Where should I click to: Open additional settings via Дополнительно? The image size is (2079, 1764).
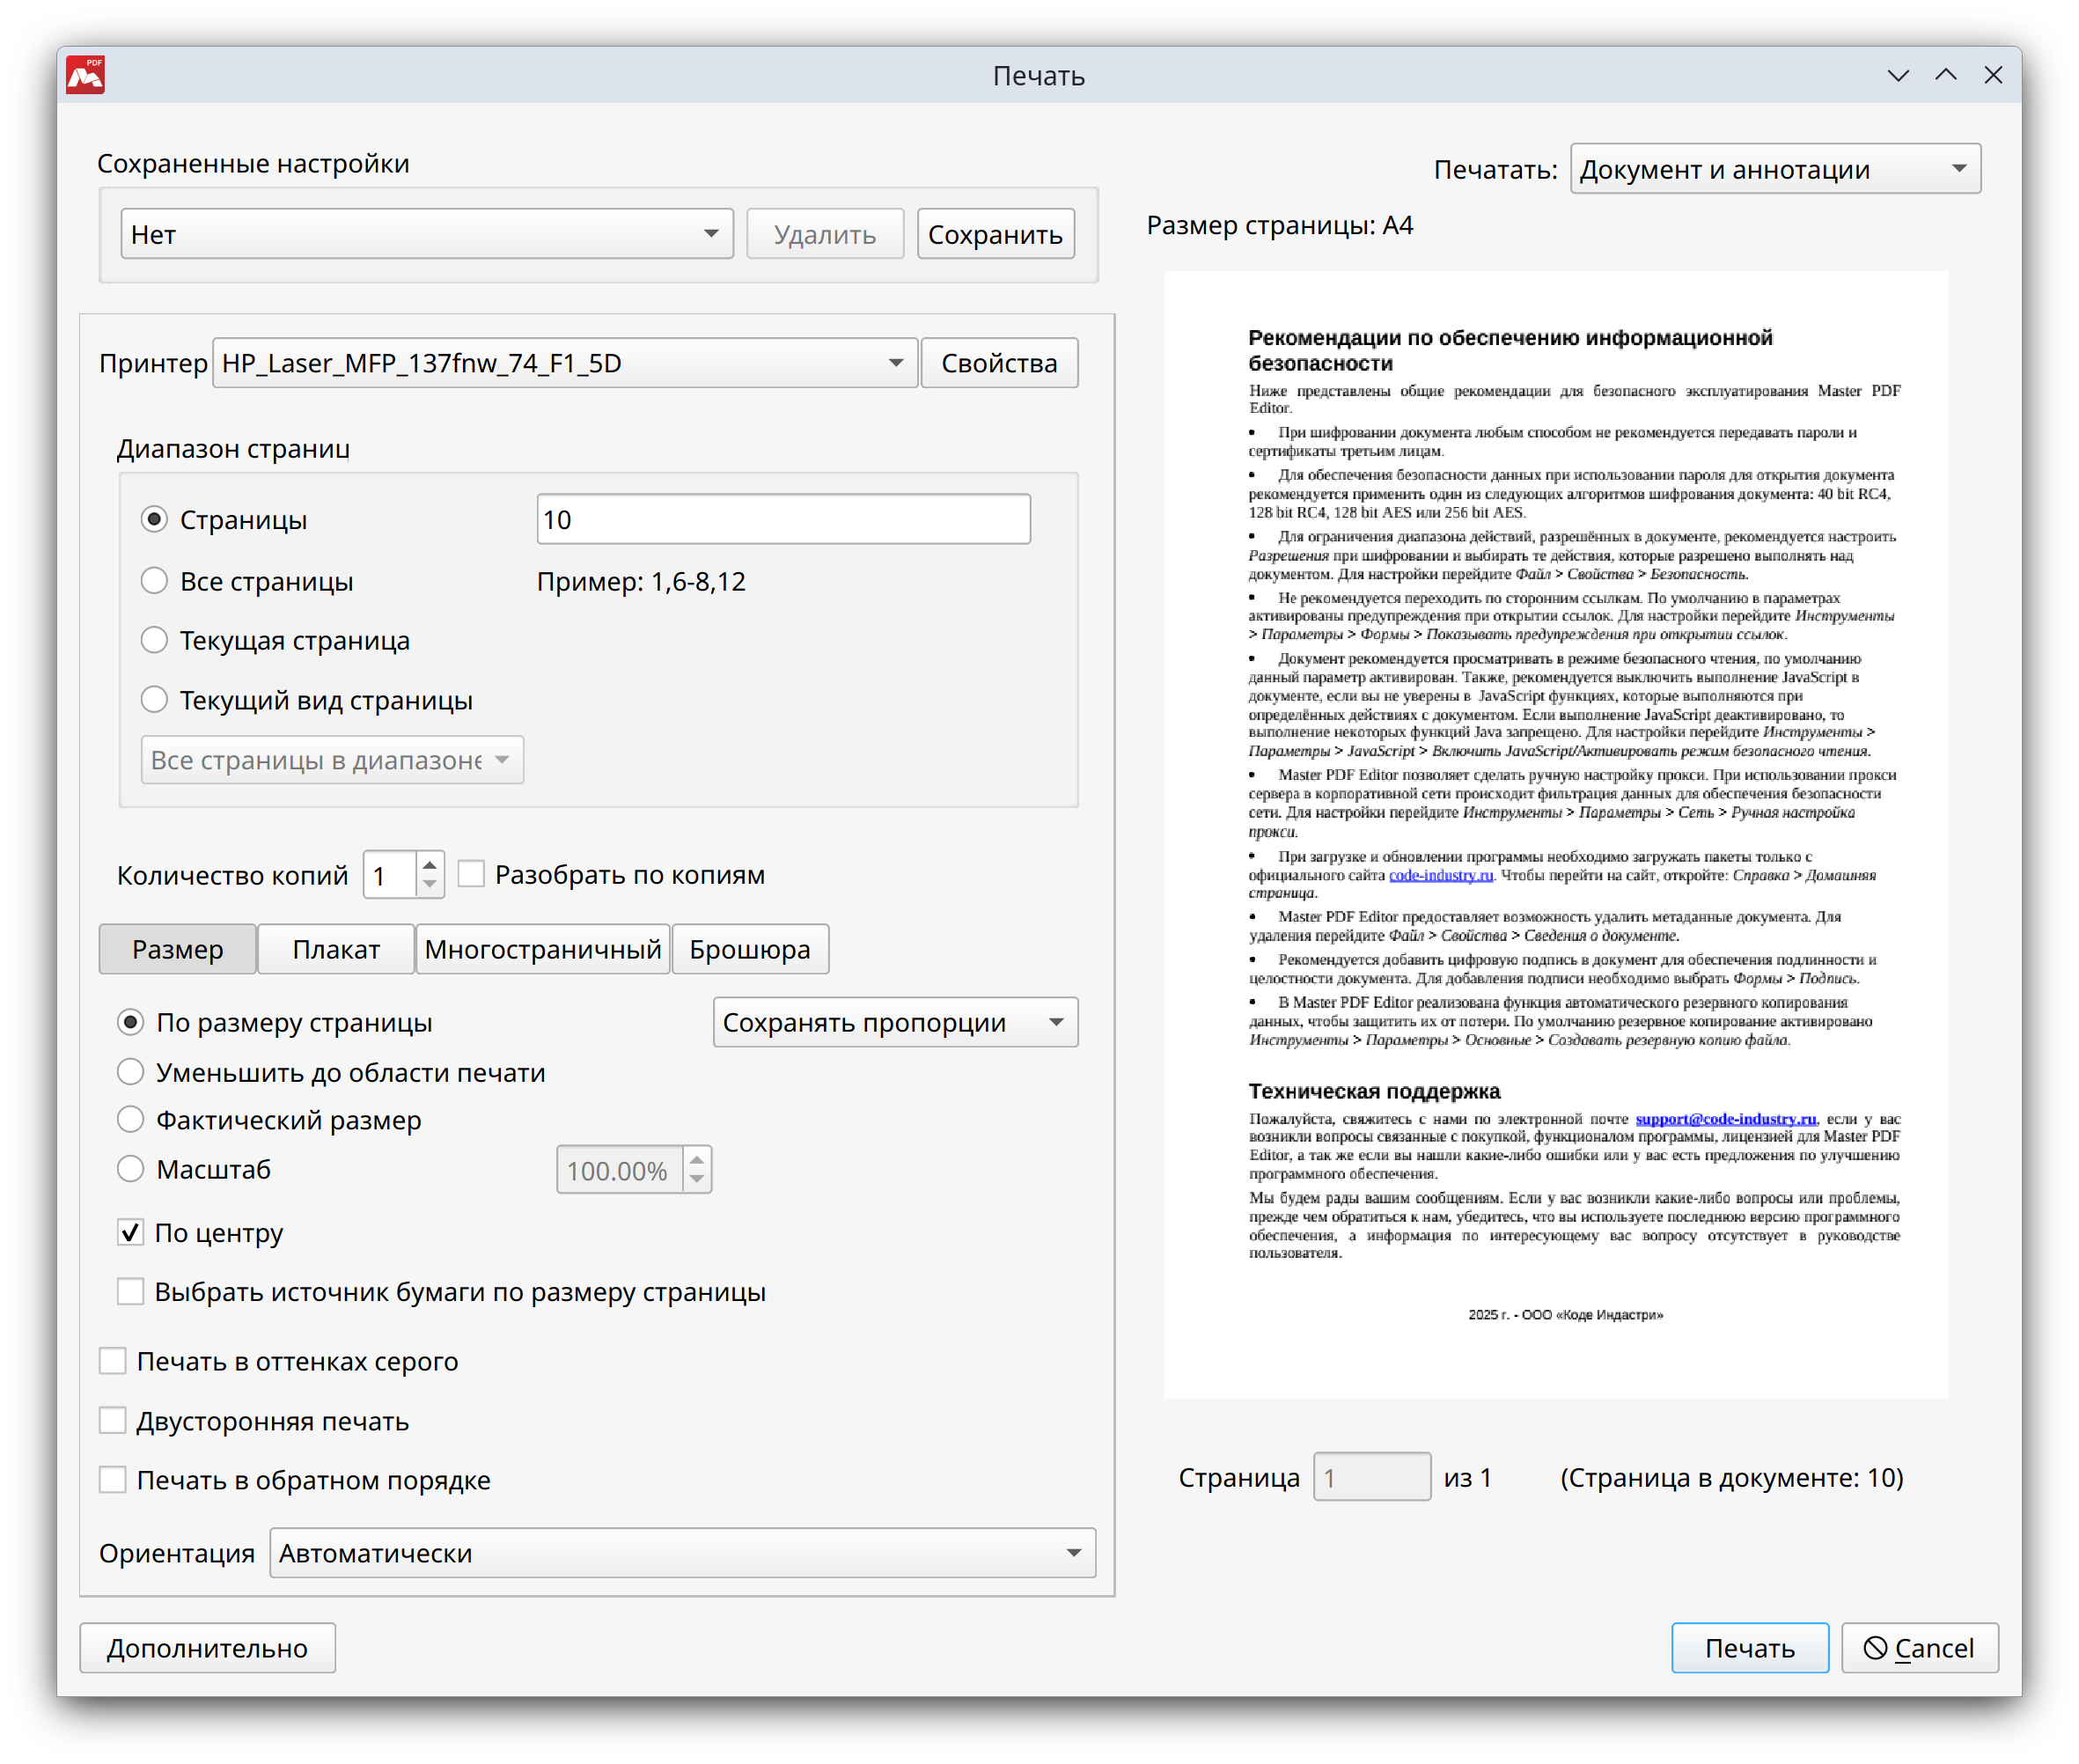(x=206, y=1647)
